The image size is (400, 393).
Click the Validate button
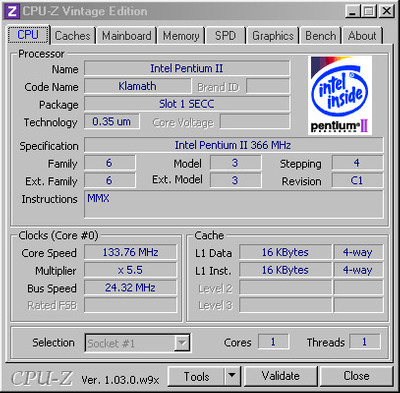pos(281,377)
